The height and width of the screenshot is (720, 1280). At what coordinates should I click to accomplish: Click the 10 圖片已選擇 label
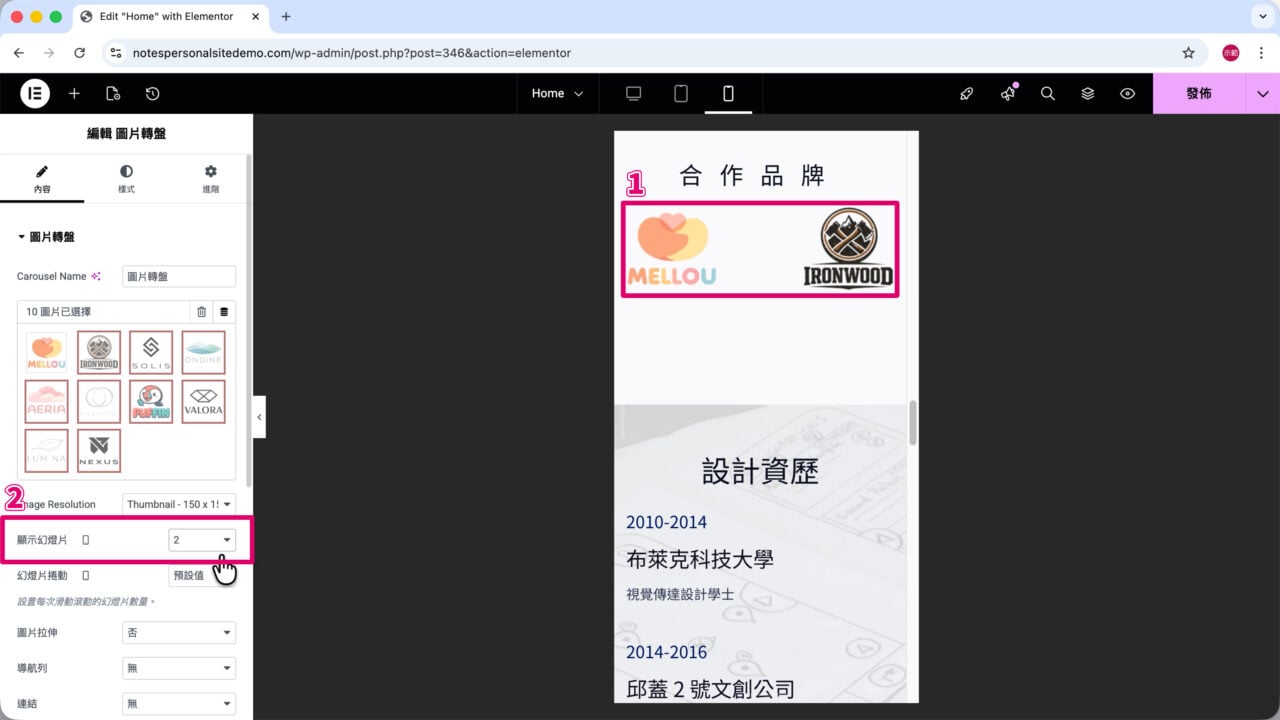(x=58, y=312)
